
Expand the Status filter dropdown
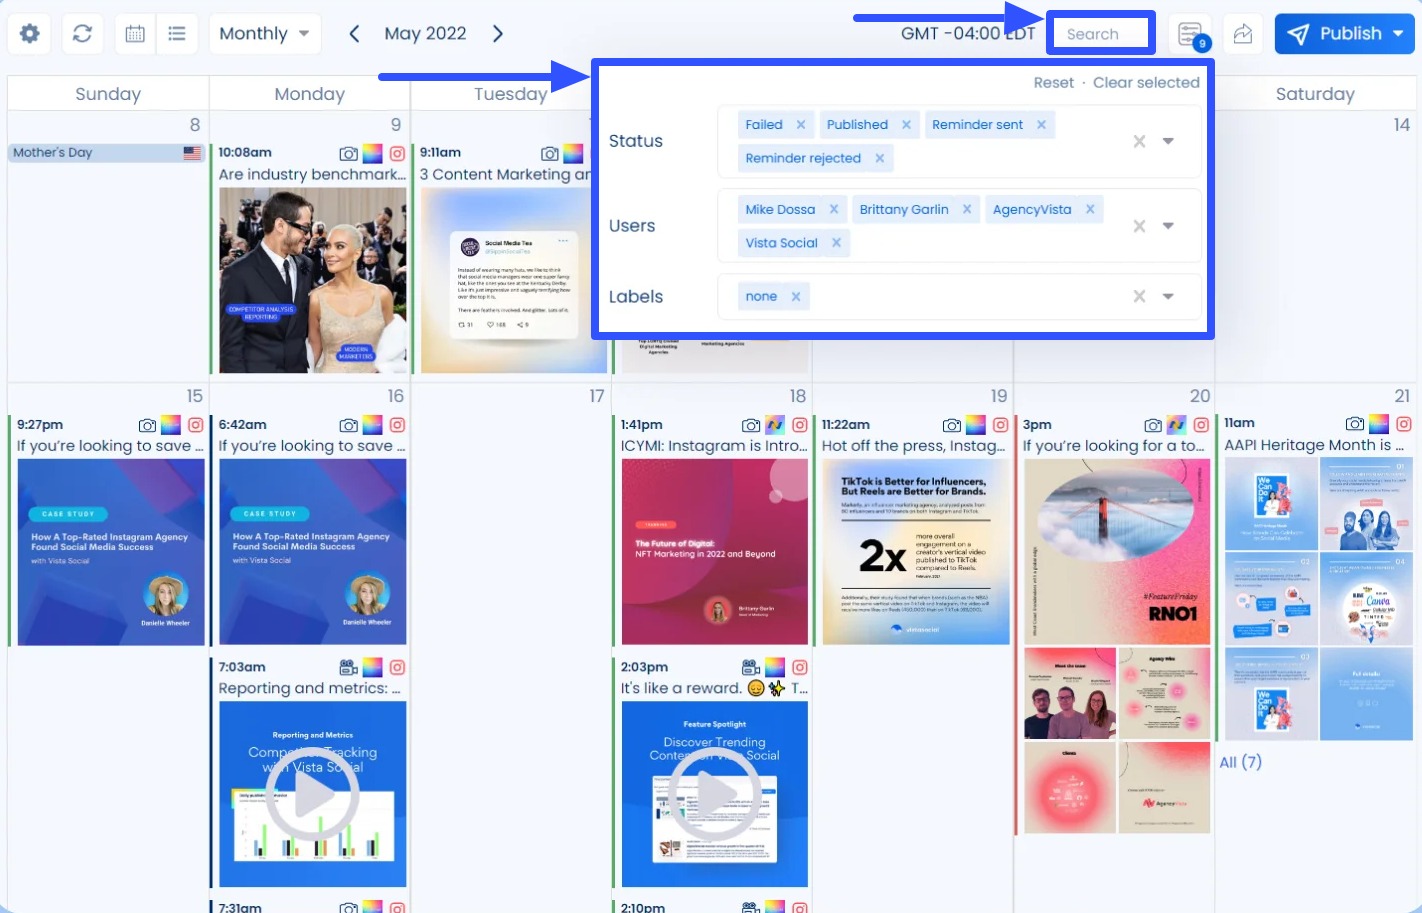point(1168,141)
